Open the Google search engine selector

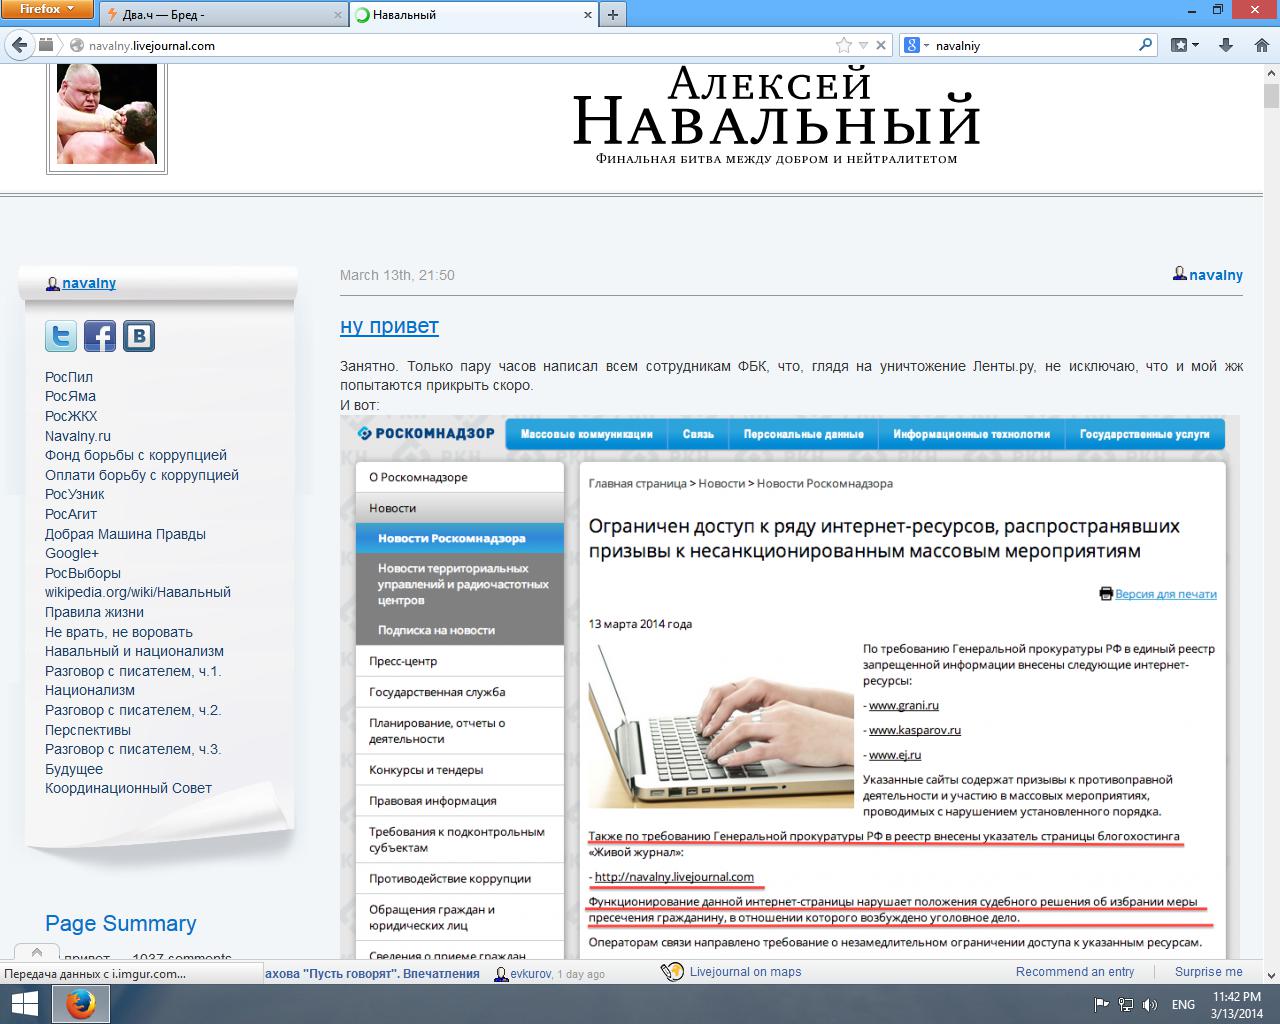click(x=916, y=45)
